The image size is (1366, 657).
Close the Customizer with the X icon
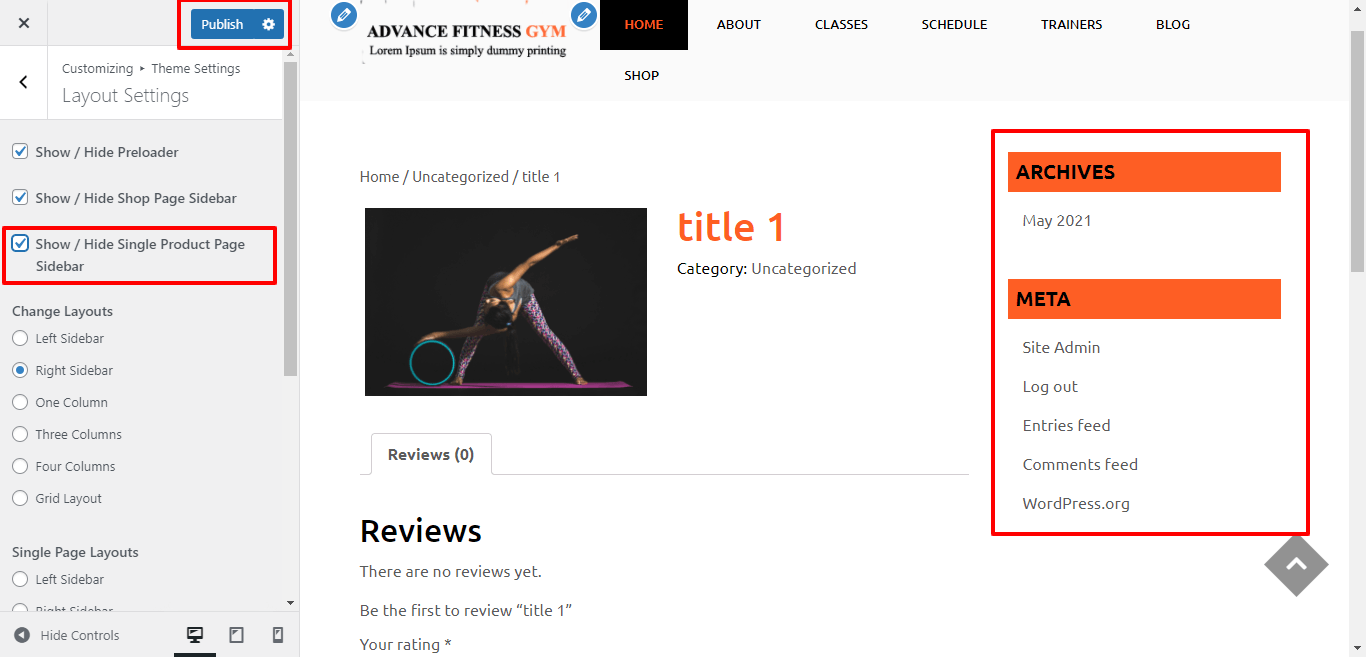coord(24,23)
